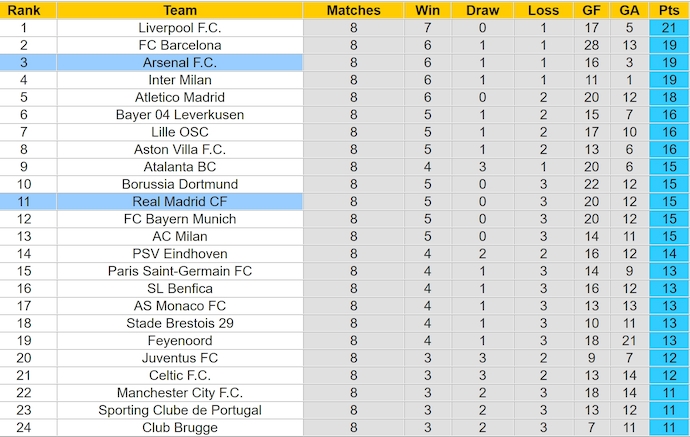
Task: Select the Win column header
Action: tap(426, 10)
